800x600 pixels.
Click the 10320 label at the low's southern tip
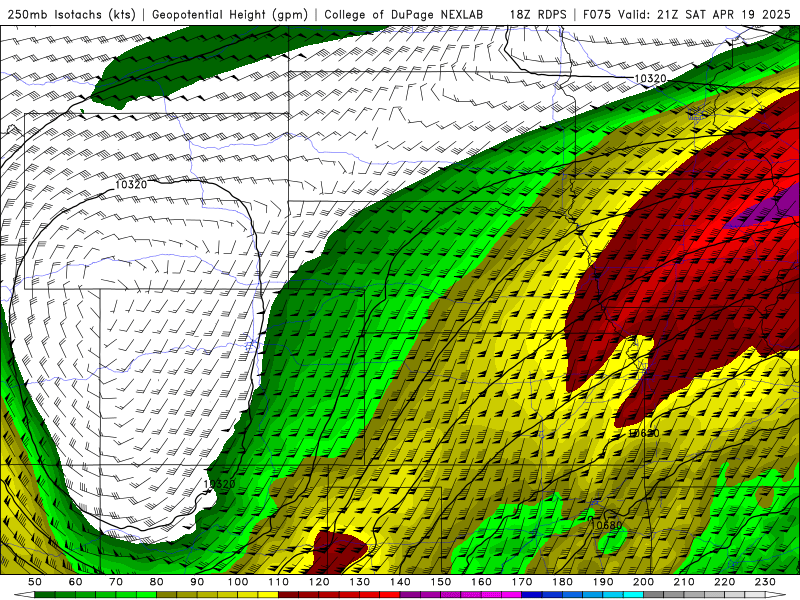pyautogui.click(x=219, y=484)
